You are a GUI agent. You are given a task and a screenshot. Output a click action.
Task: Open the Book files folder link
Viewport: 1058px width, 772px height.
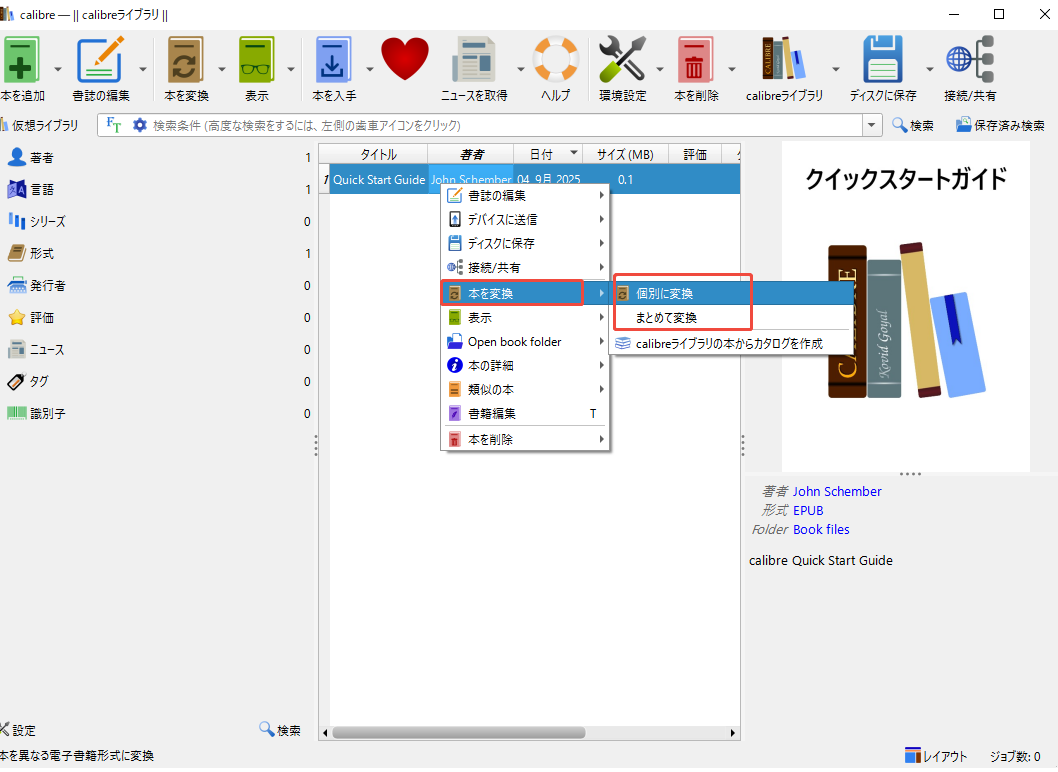point(821,530)
